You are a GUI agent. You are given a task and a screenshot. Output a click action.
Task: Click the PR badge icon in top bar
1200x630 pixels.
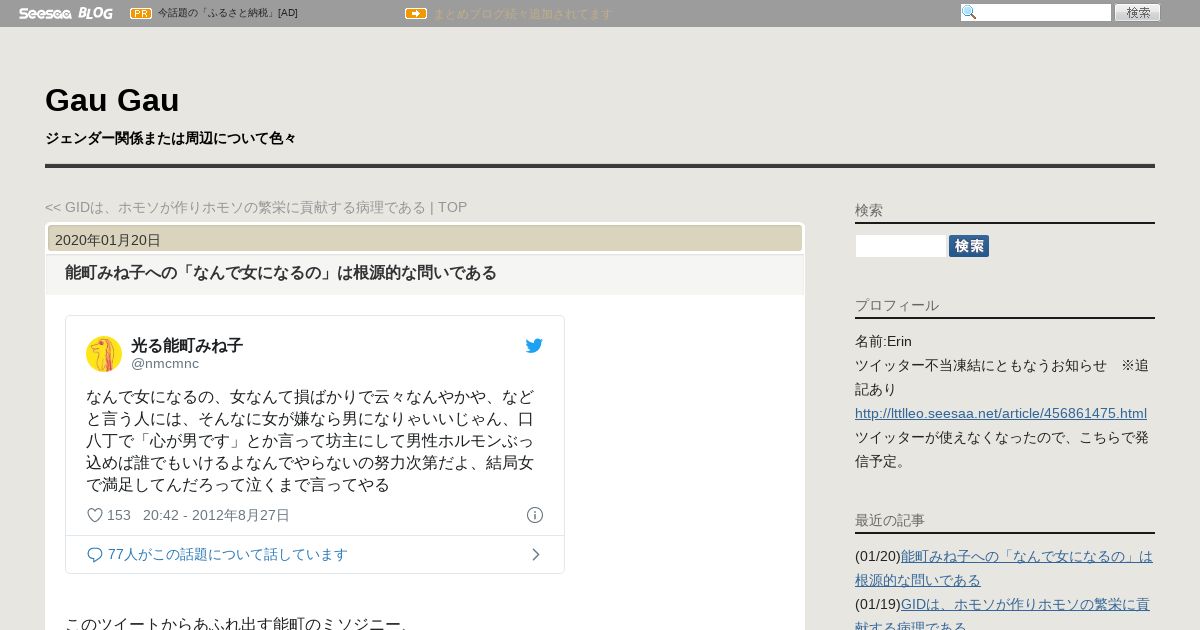tap(141, 13)
